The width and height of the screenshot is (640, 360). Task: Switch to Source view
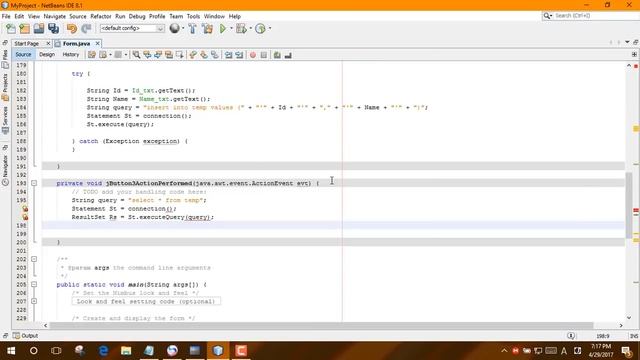pyautogui.click(x=23, y=54)
